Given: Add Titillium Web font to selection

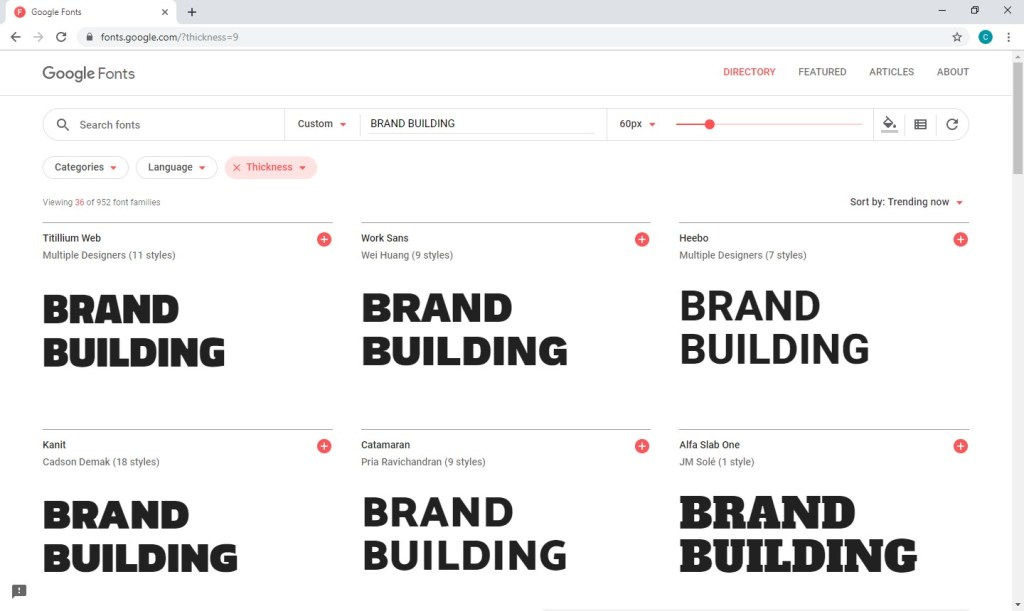Looking at the screenshot, I should pyautogui.click(x=324, y=239).
